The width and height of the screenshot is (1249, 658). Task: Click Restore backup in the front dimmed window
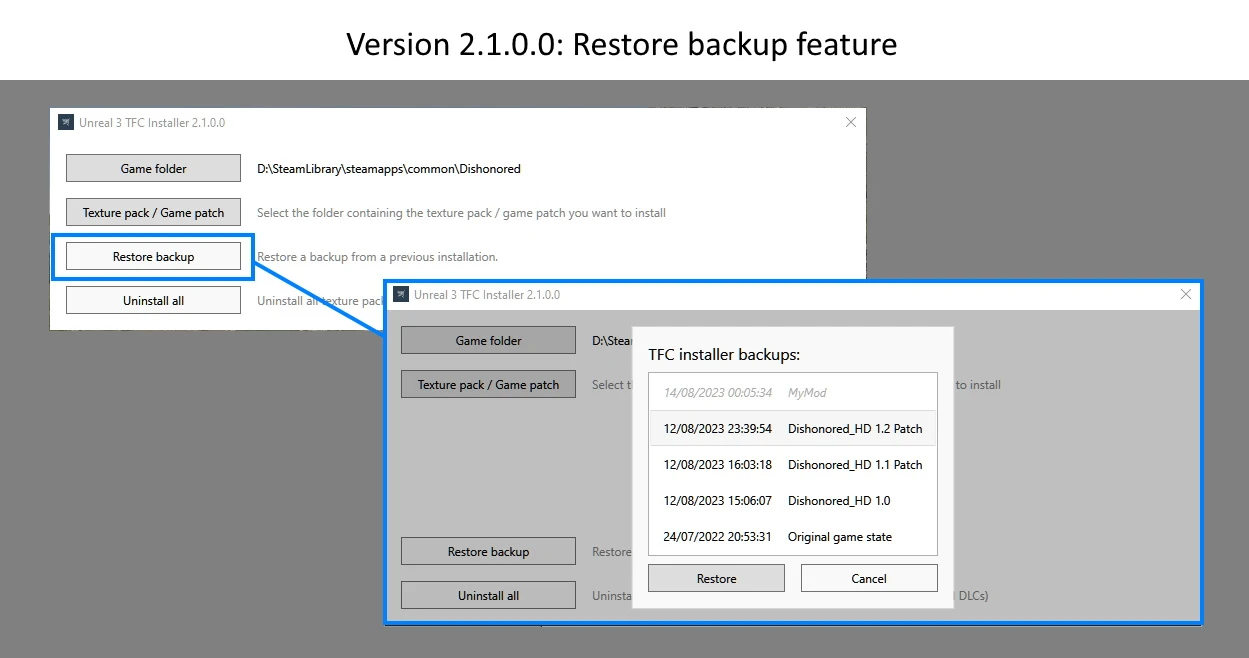[488, 551]
